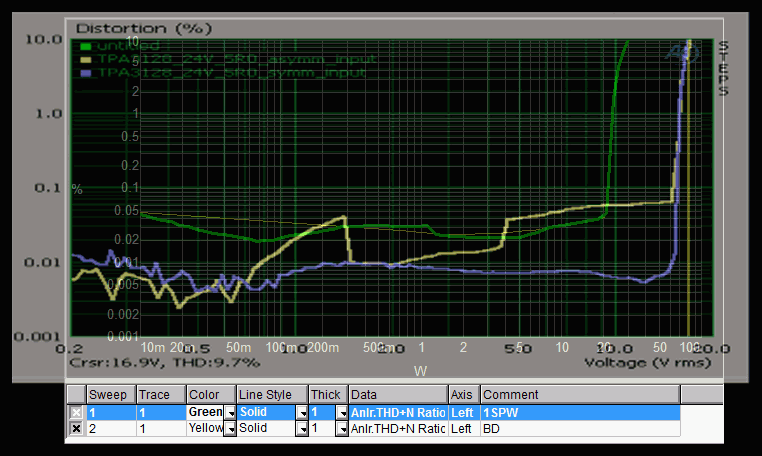
Task: Select the 1SPW comment cell
Action: 580,412
